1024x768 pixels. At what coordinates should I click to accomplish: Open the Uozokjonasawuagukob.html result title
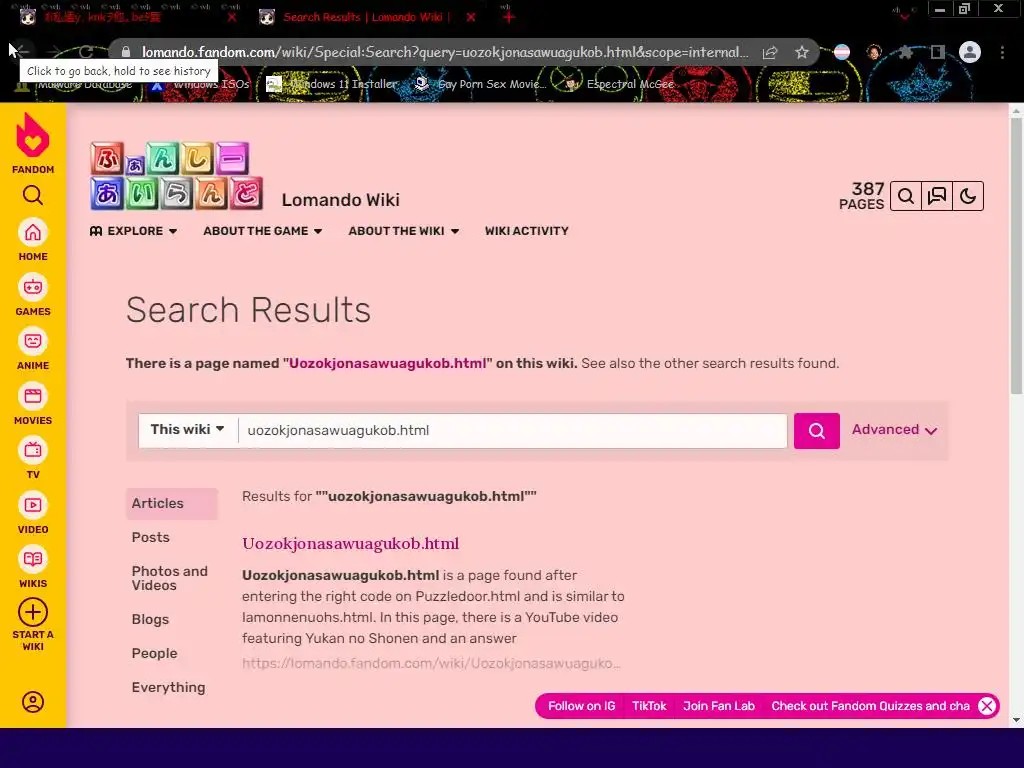pyautogui.click(x=351, y=543)
